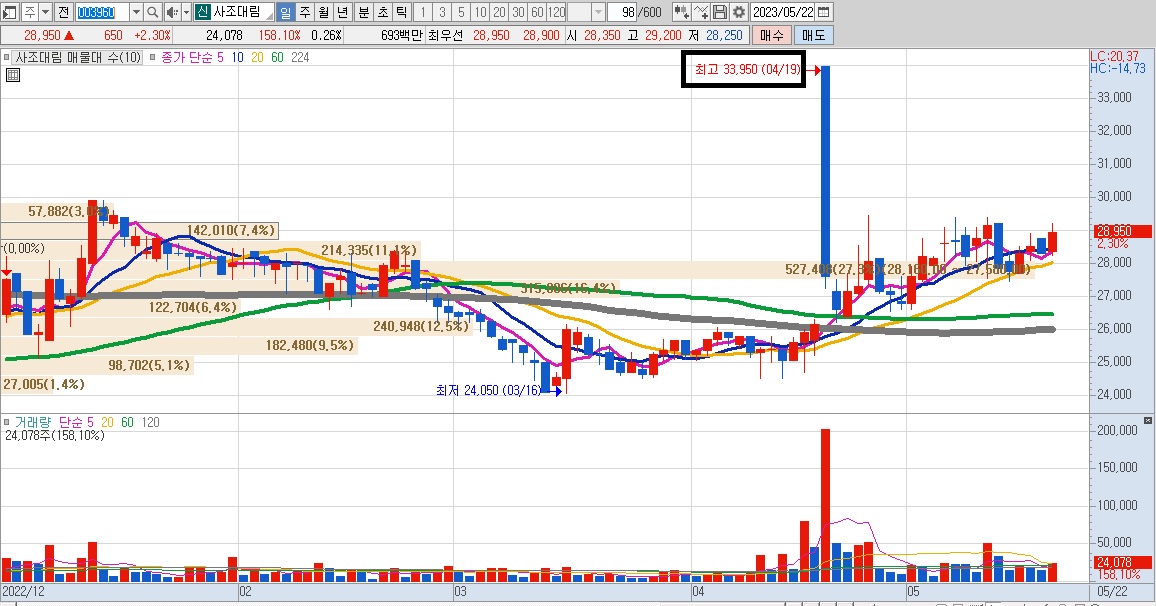Open the calendar date picker icon
The height and width of the screenshot is (606, 1156).
click(824, 12)
